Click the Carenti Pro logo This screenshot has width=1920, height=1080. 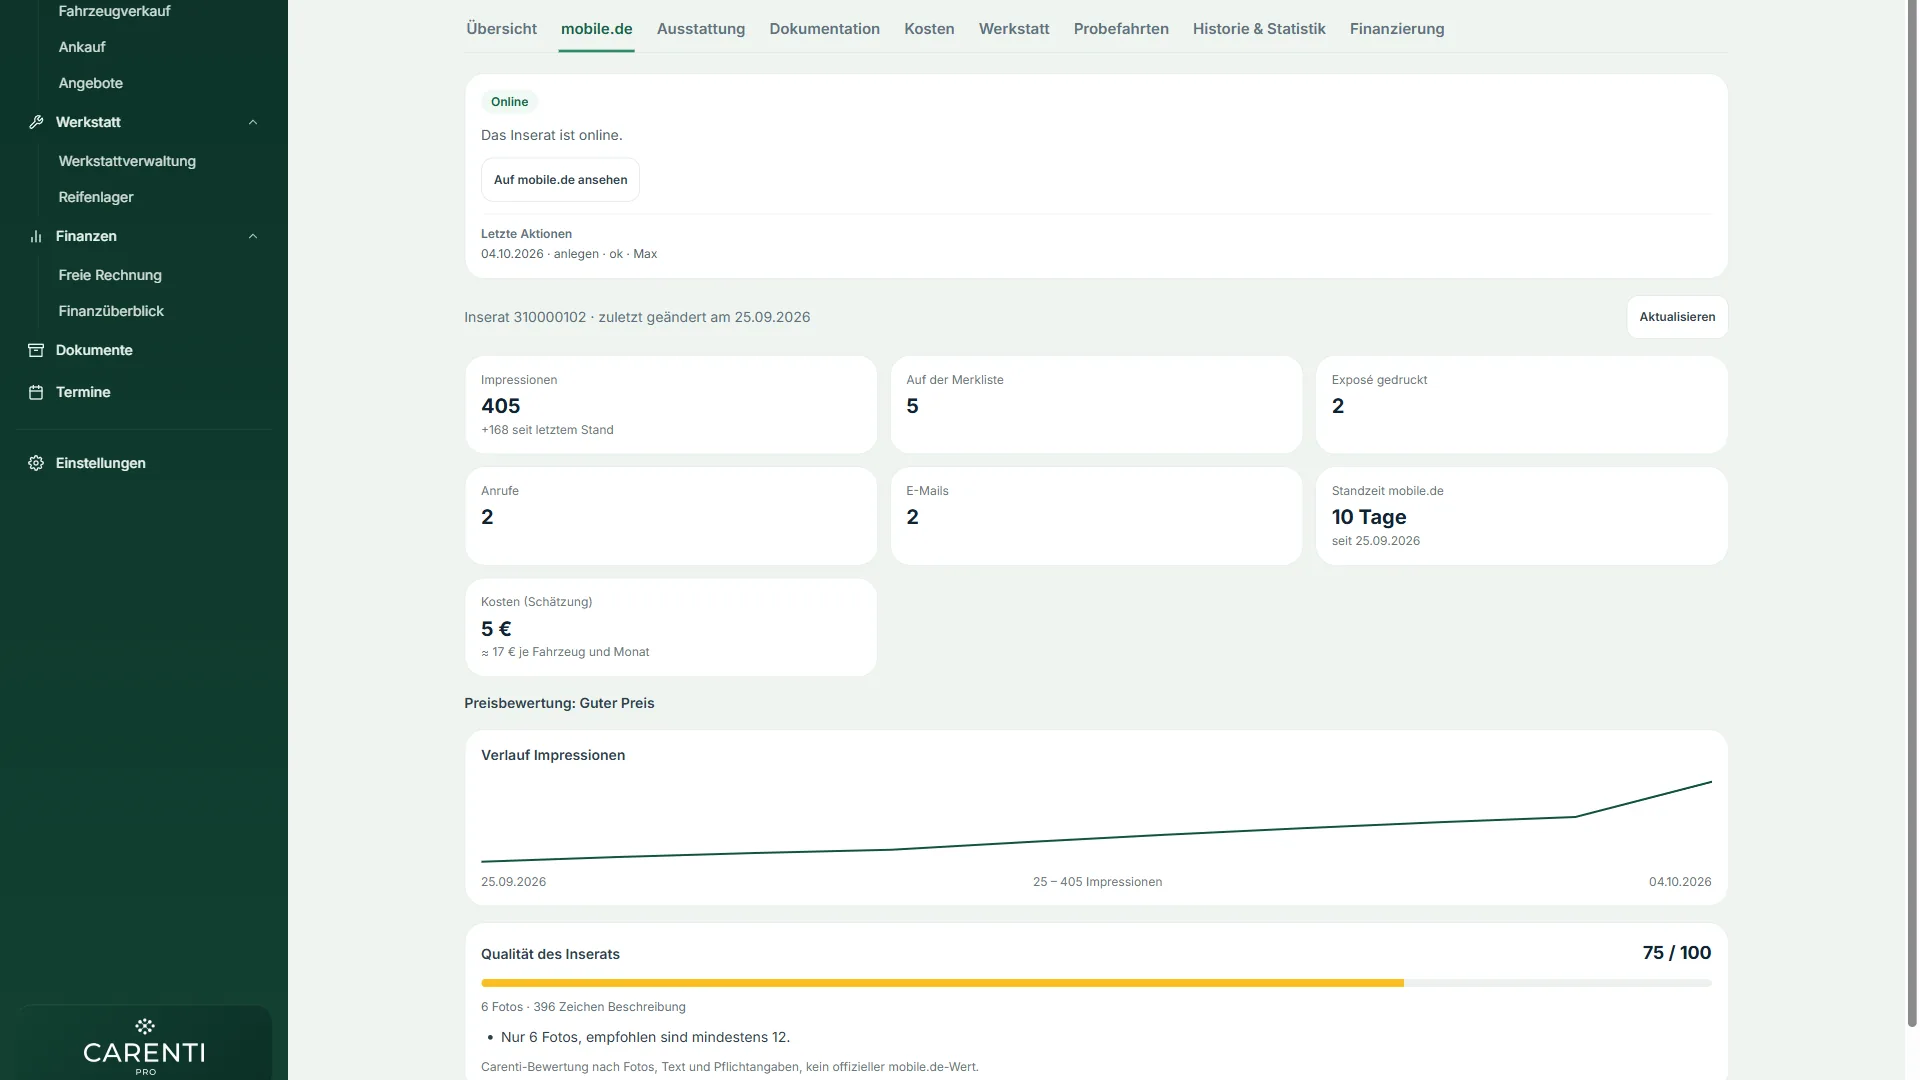pyautogui.click(x=145, y=1046)
